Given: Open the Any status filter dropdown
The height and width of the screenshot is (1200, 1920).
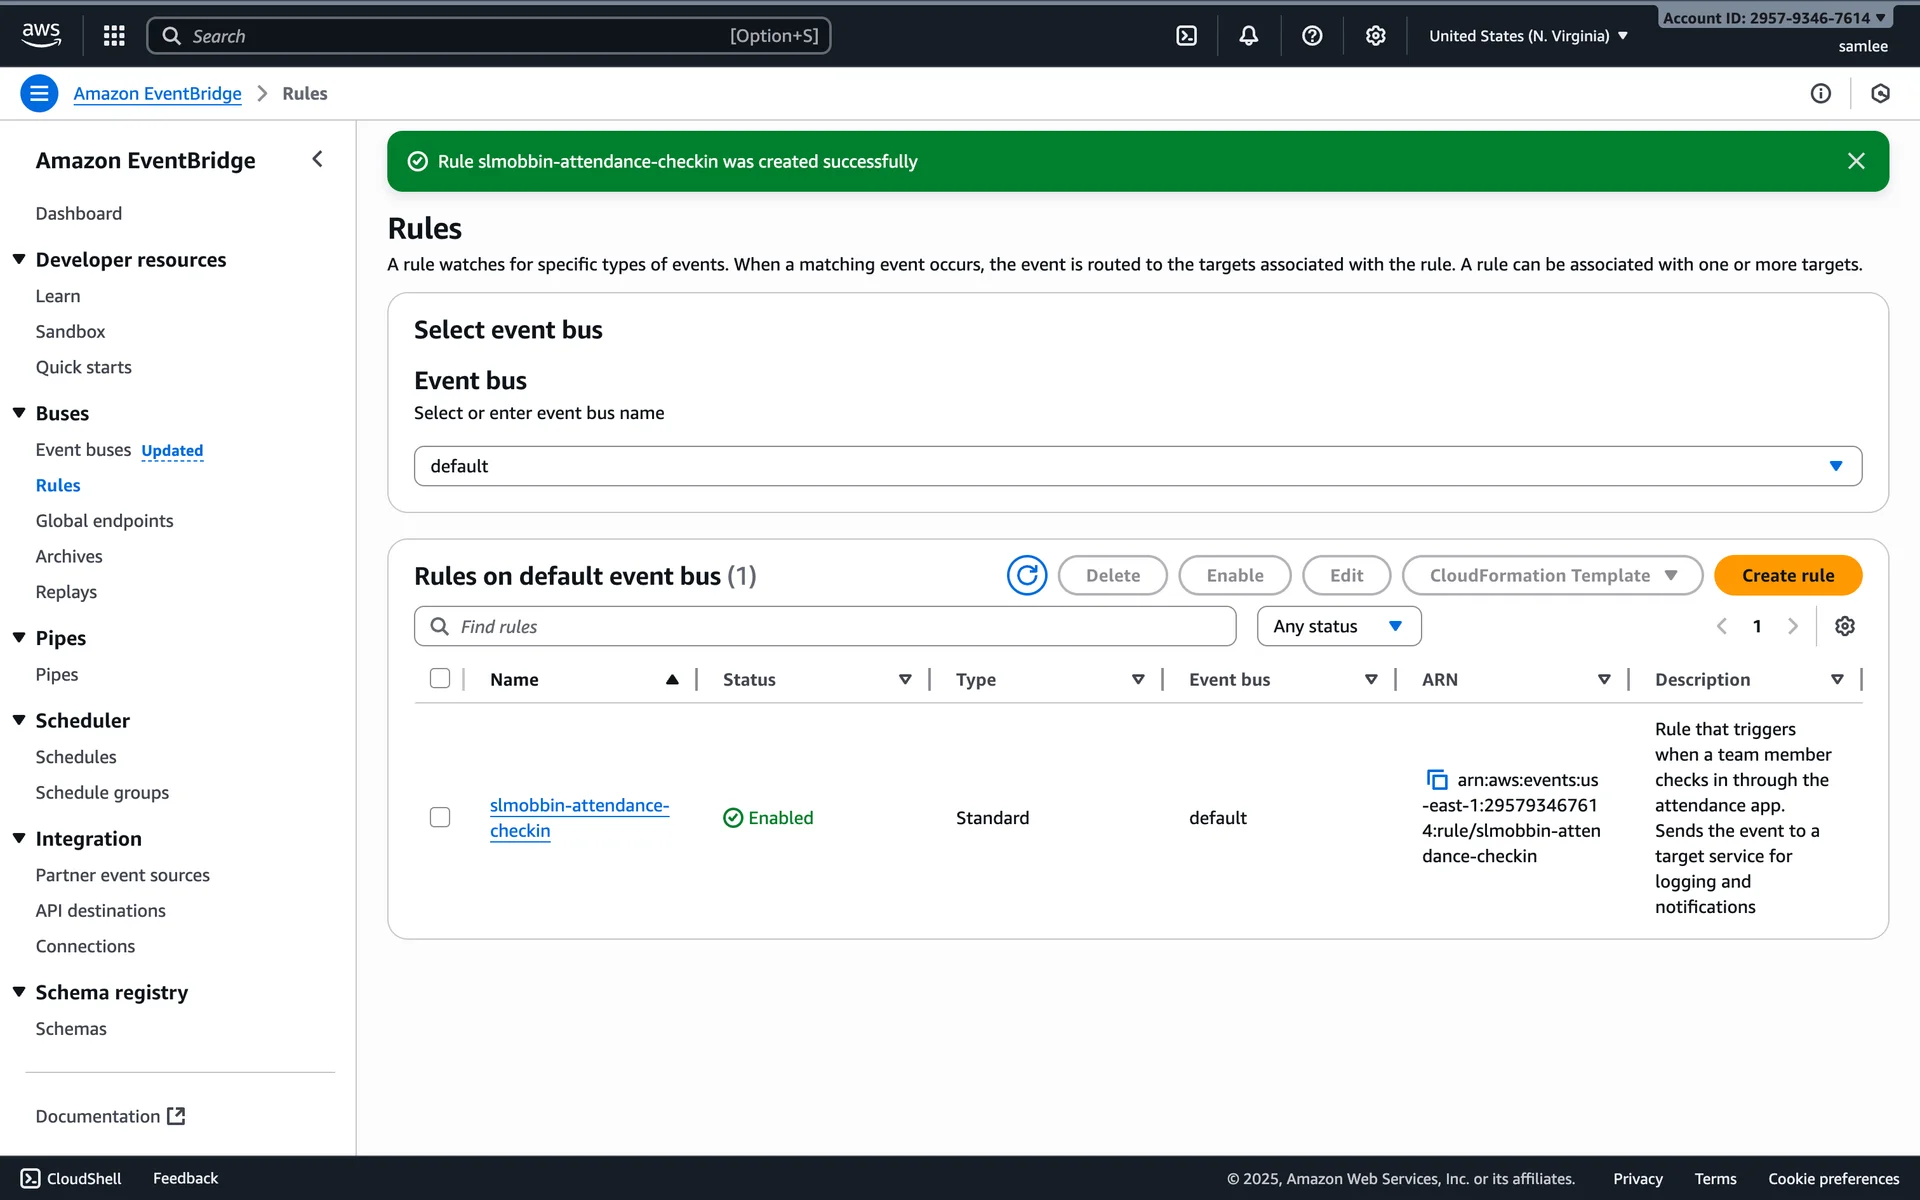Looking at the screenshot, I should pos(1338,626).
